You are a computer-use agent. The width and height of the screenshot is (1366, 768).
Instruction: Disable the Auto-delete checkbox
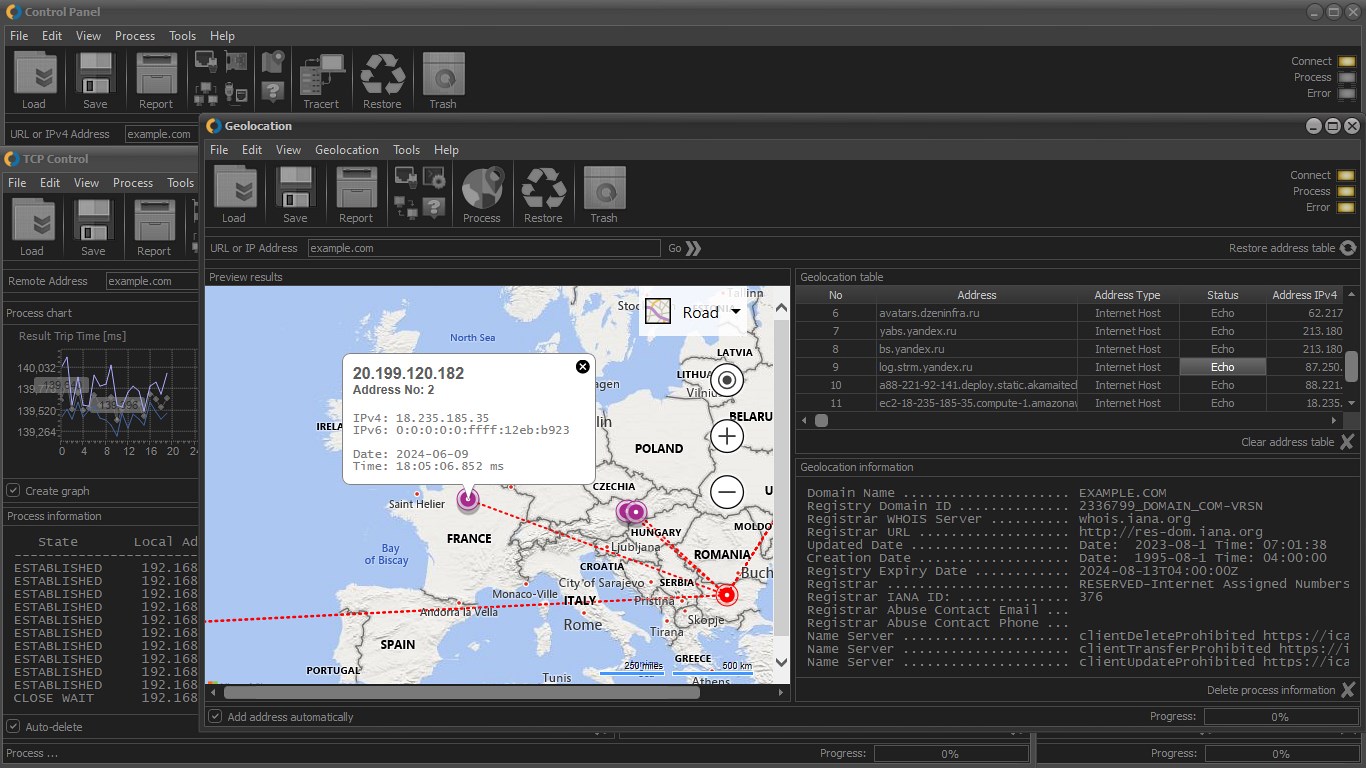click(x=13, y=727)
